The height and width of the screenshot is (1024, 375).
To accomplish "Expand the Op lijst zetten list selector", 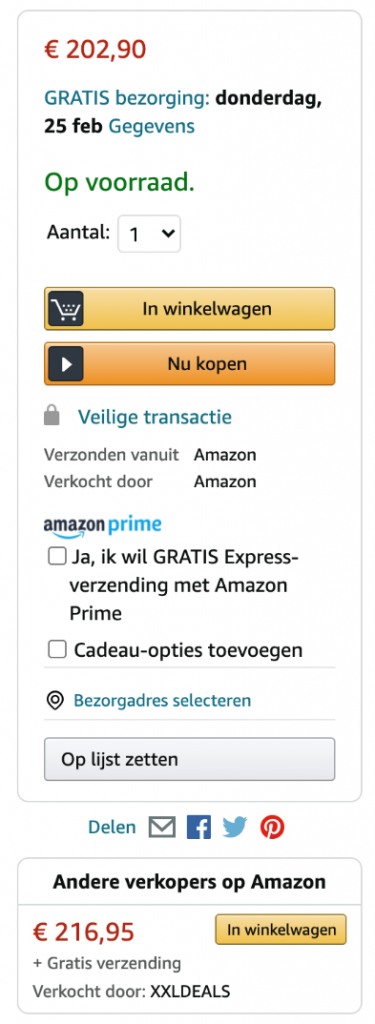I will pos(189,760).
